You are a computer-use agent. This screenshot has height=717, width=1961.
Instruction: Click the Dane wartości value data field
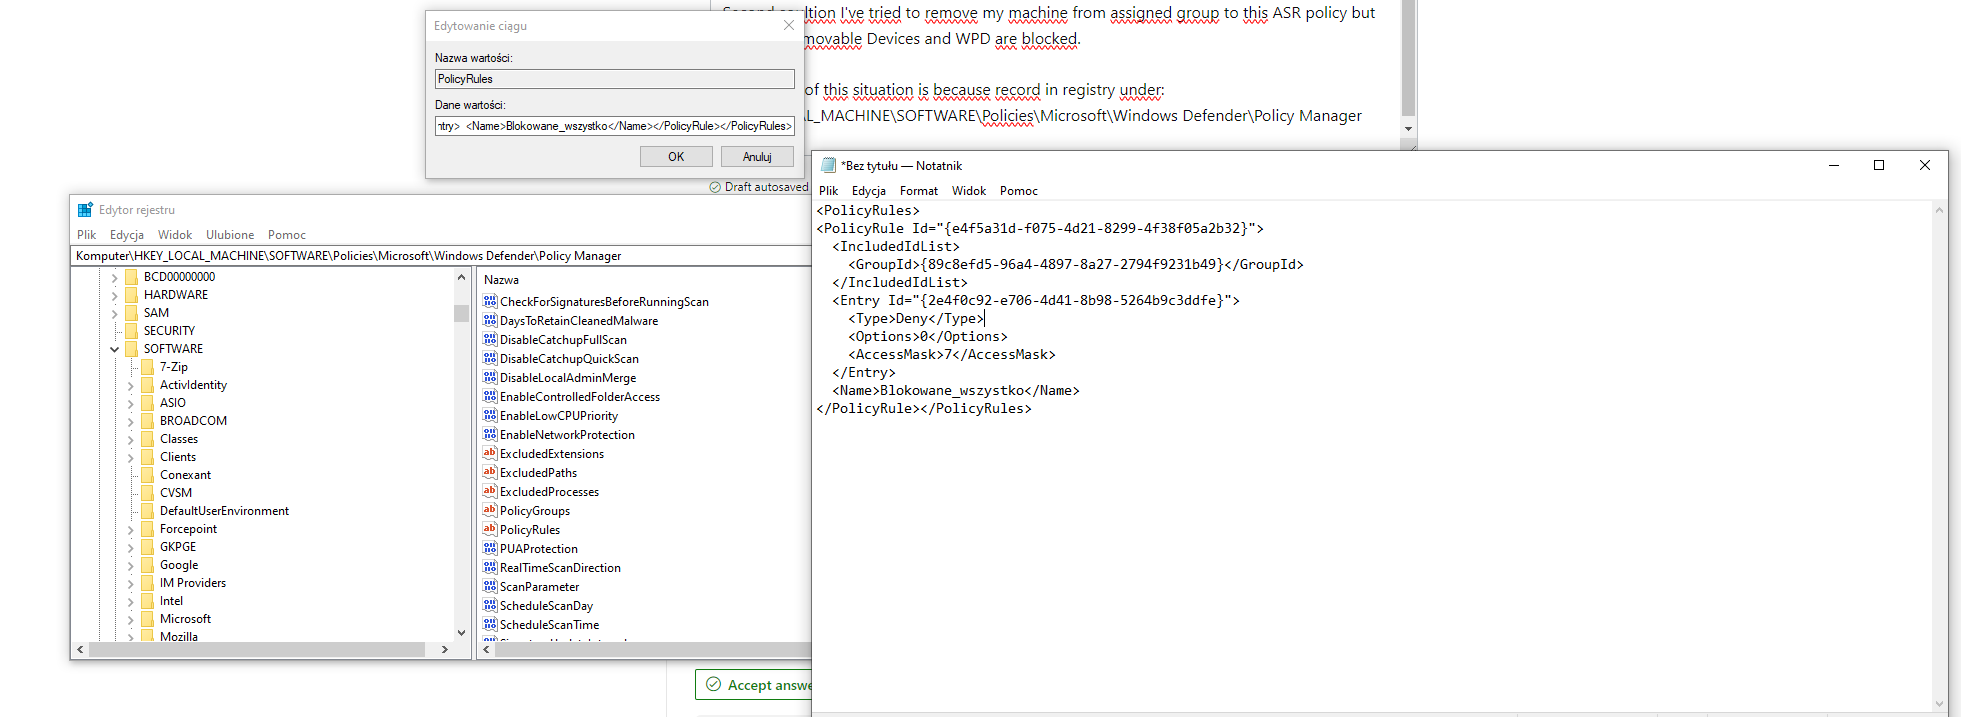614,126
